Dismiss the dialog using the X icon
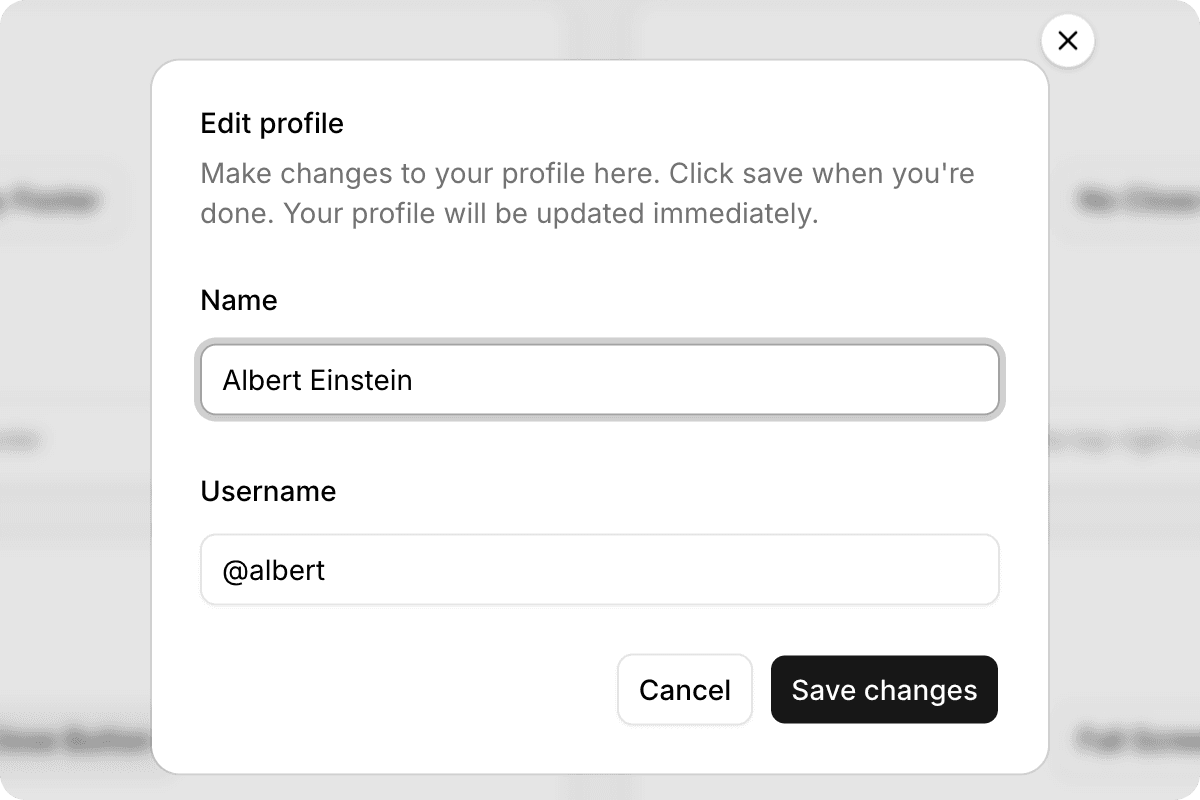 pyautogui.click(x=1067, y=41)
